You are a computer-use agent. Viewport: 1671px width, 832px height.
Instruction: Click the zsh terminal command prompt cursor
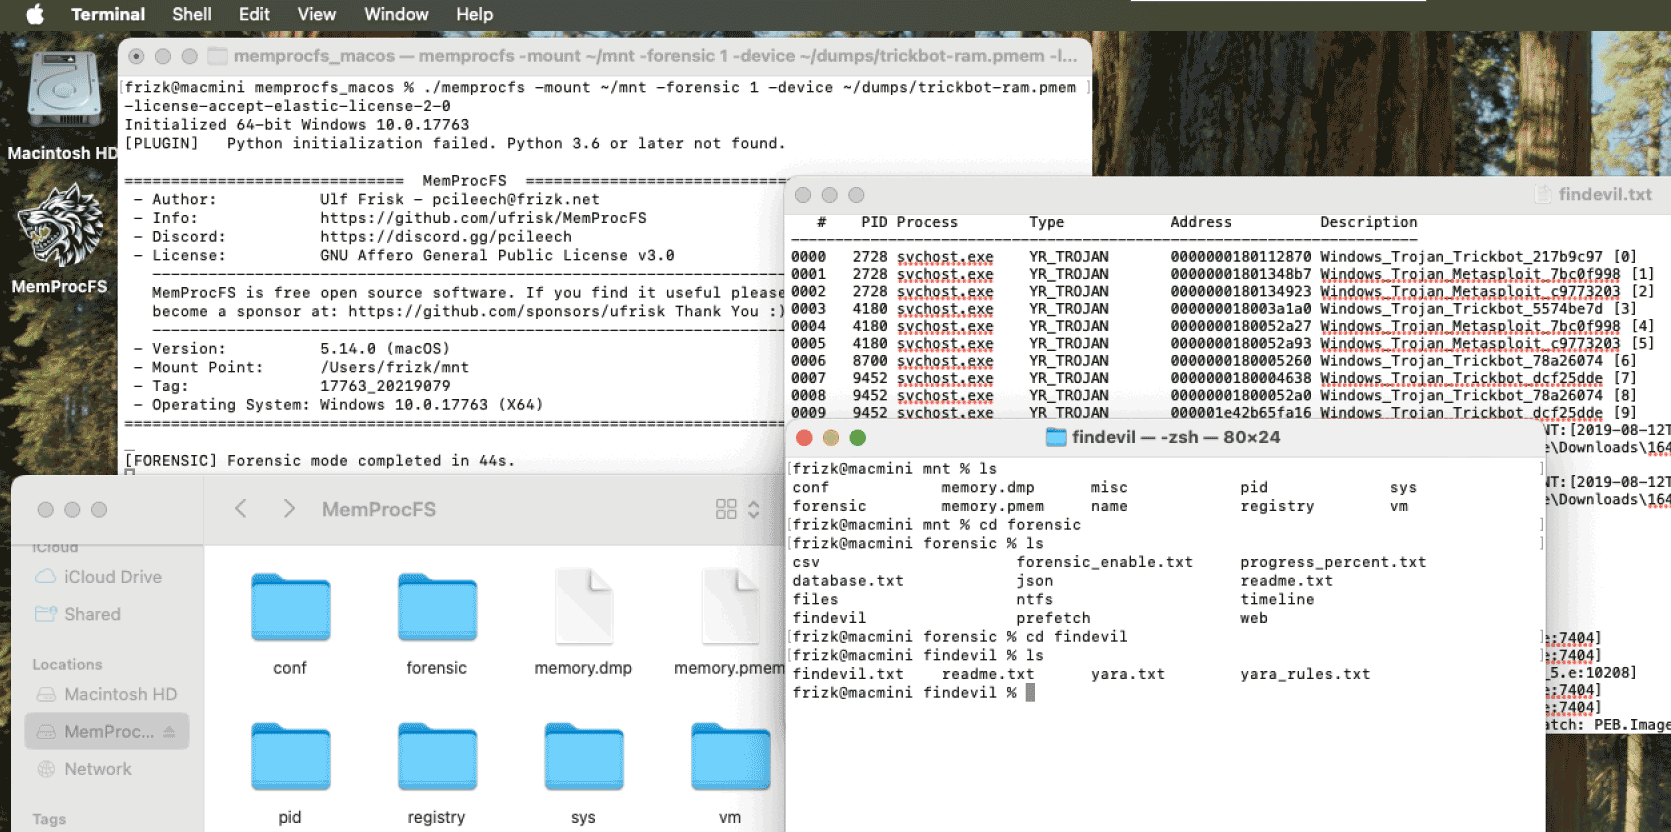(x=1030, y=693)
